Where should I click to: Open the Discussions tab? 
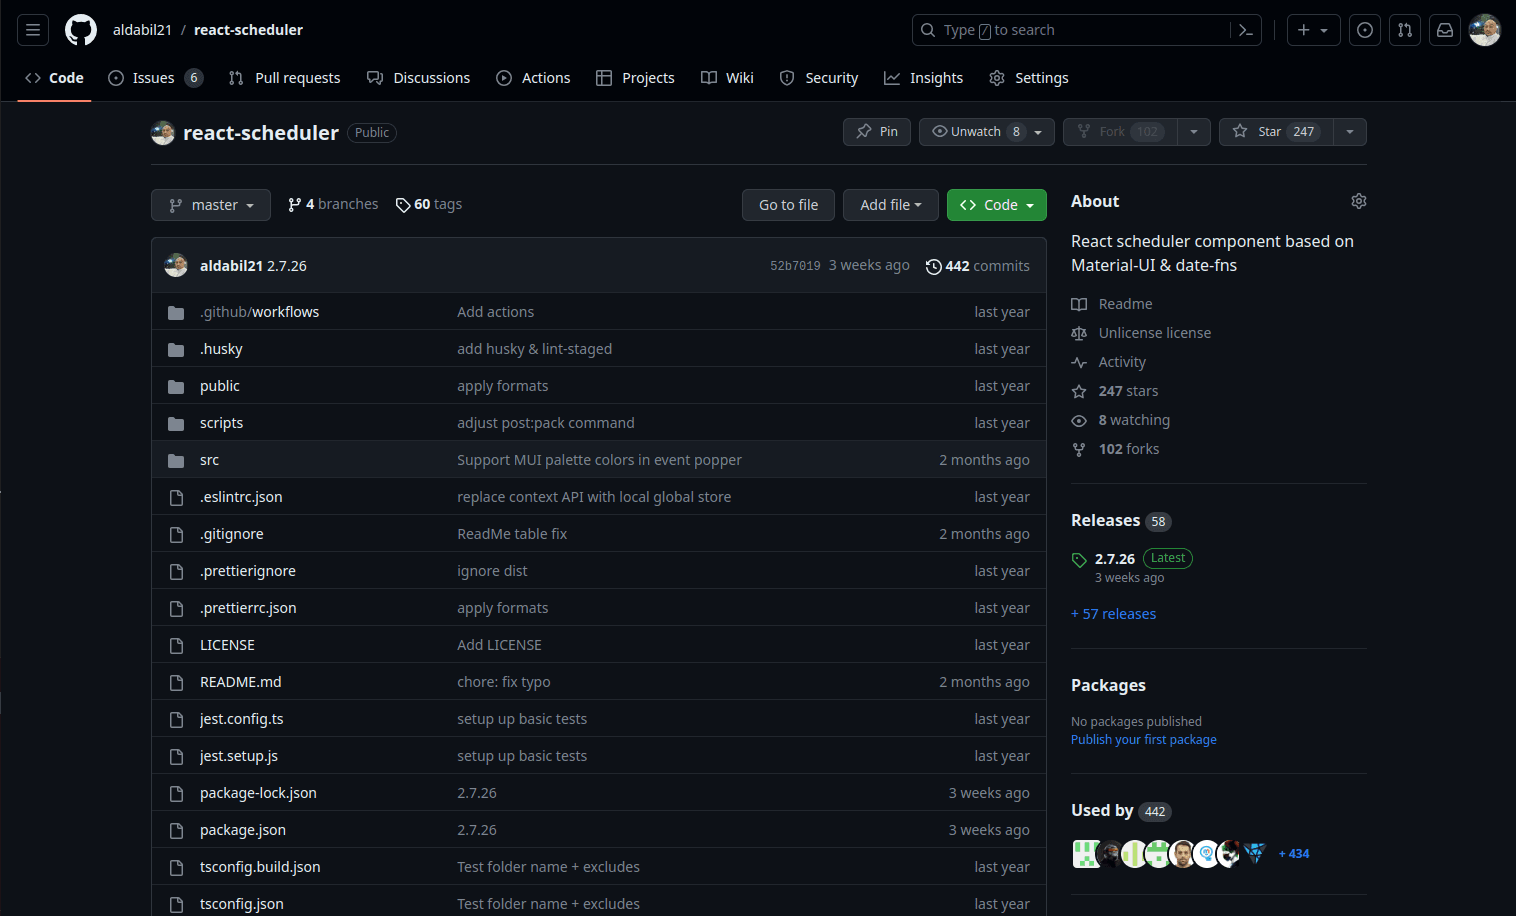(418, 78)
